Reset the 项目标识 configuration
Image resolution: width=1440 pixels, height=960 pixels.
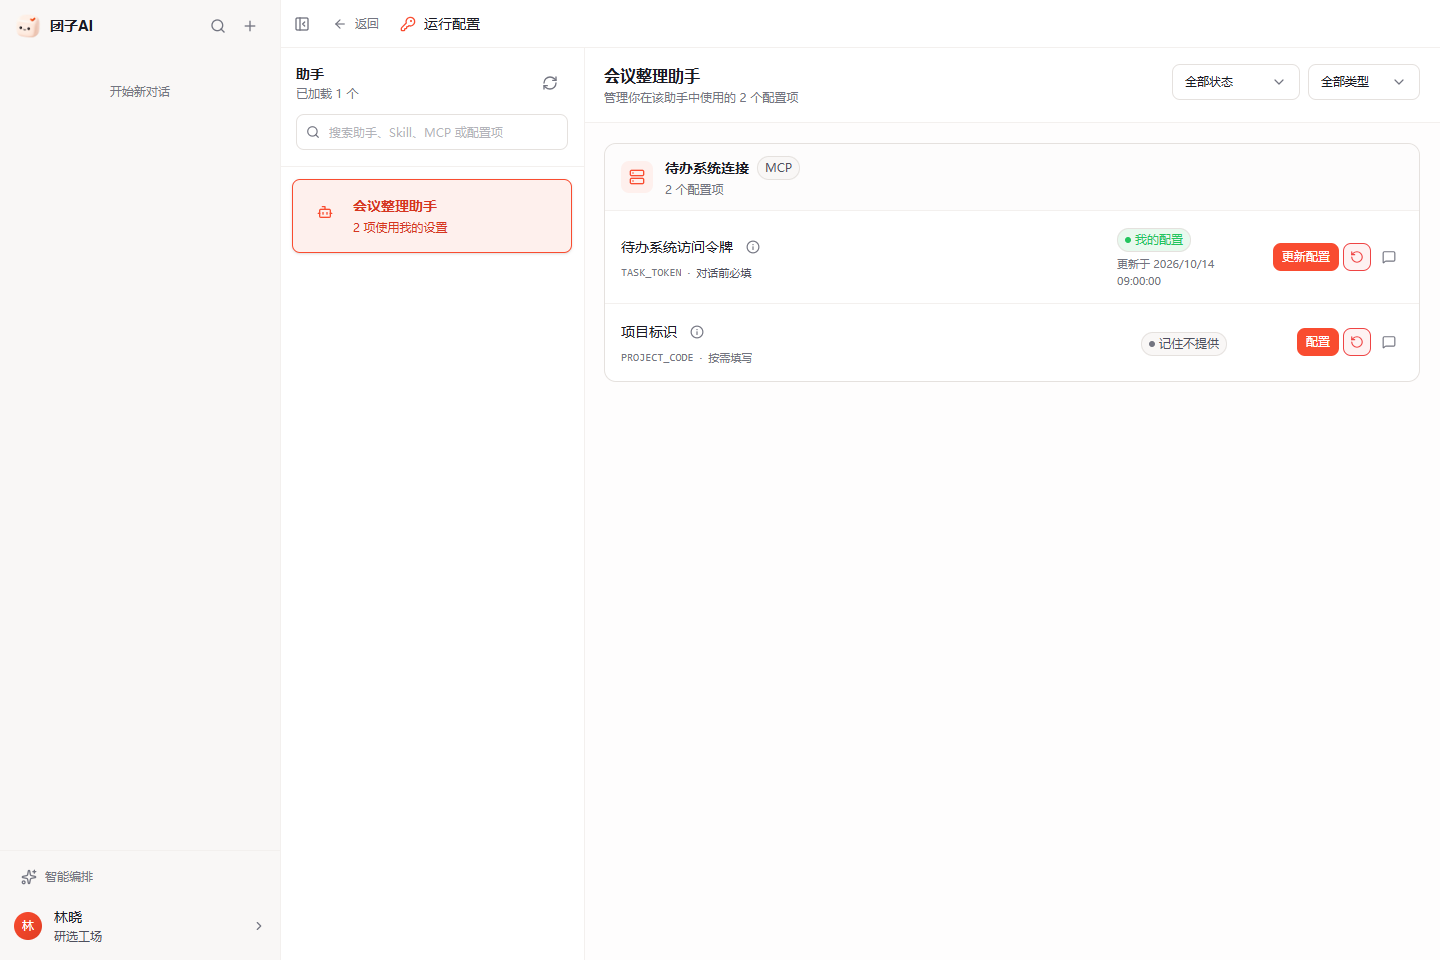coord(1357,342)
